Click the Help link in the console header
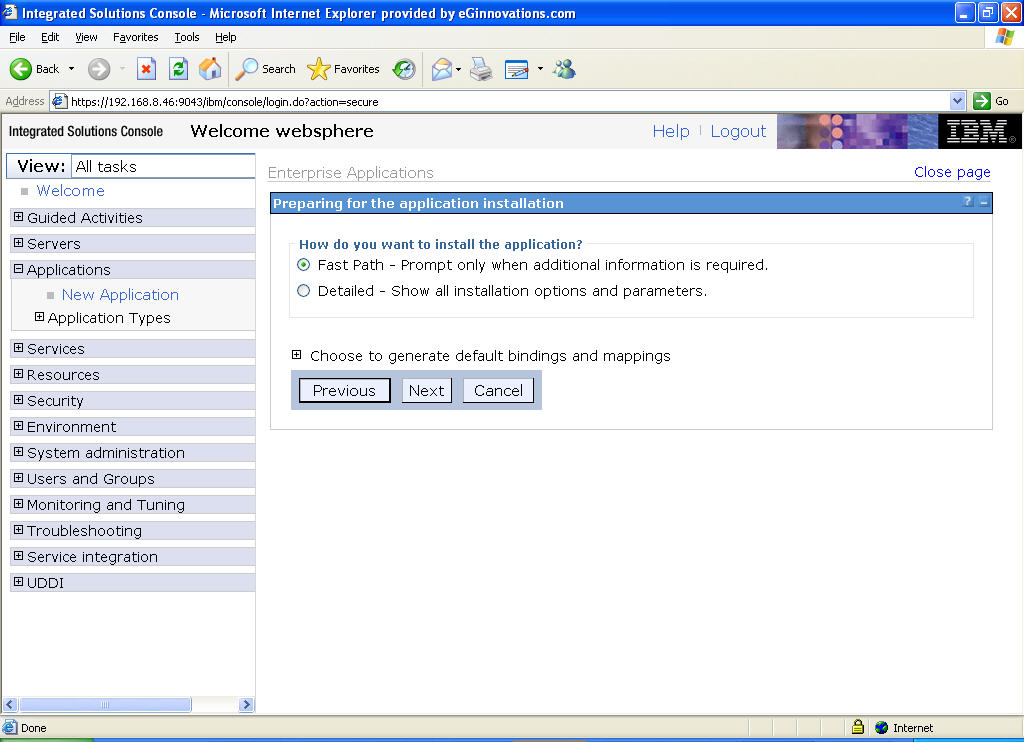Image resolution: width=1024 pixels, height=742 pixels. pyautogui.click(x=671, y=131)
